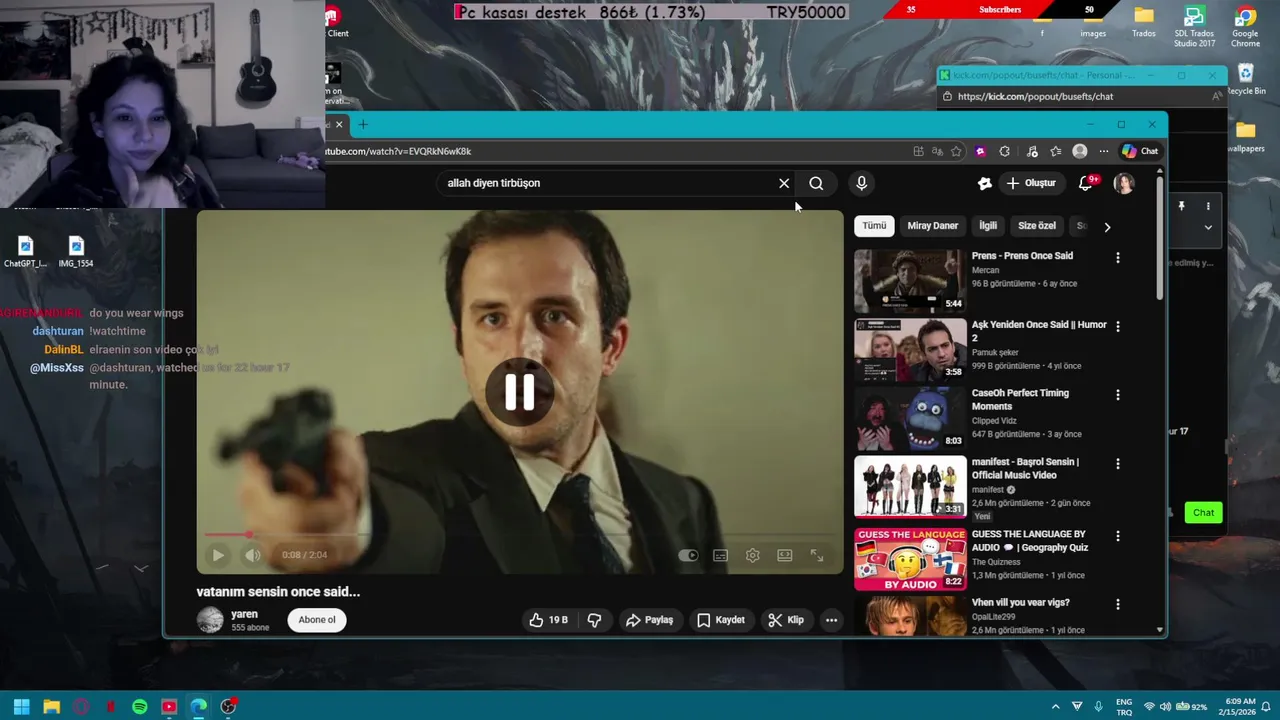Open OBS Studio from the taskbar
Viewport: 1280px width, 720px height.
click(228, 707)
